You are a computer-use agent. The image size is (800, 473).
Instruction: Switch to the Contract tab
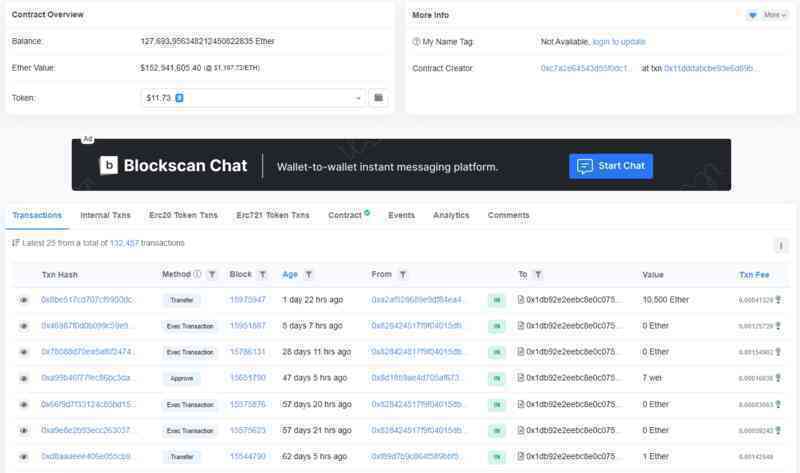348,215
